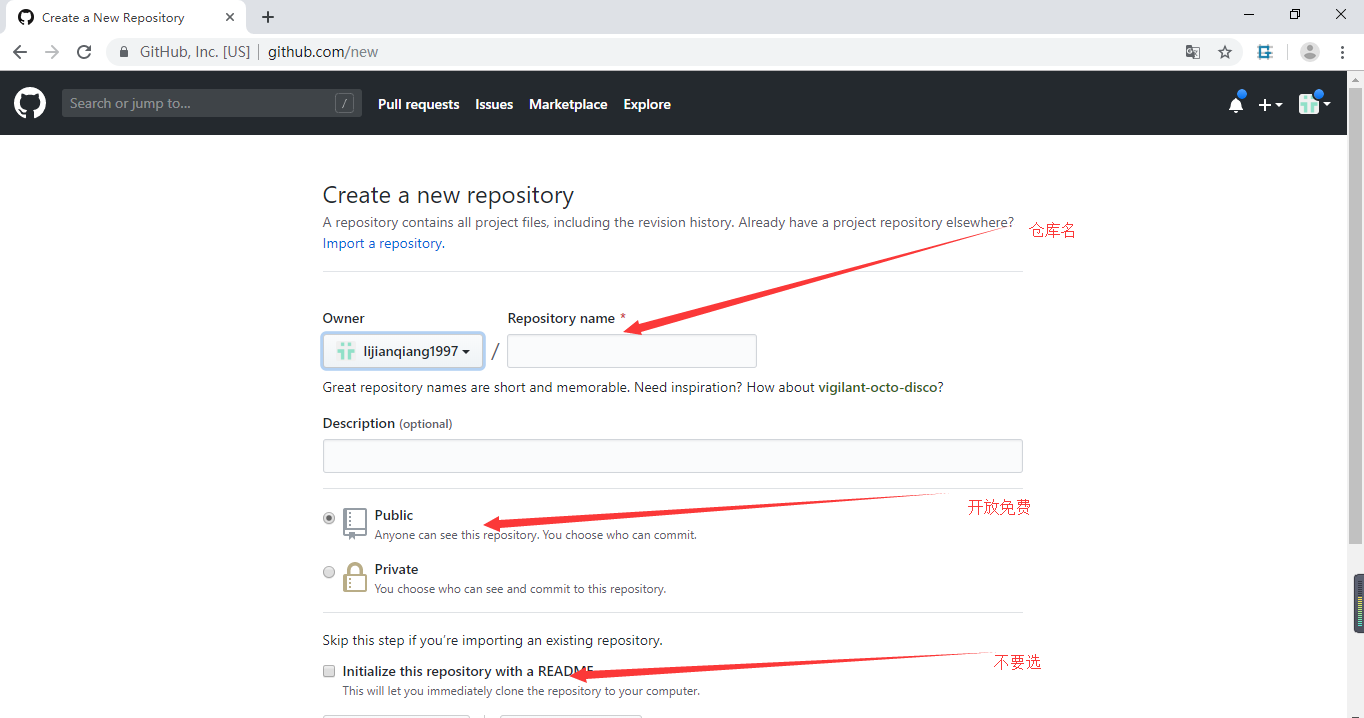Click the GitHub Octocat logo

(x=30, y=103)
